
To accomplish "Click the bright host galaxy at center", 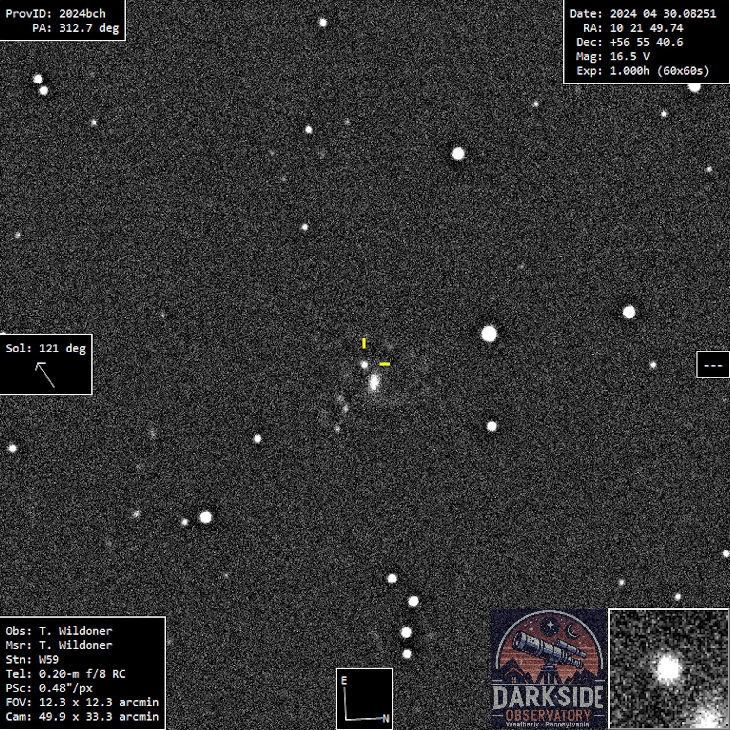I will tap(374, 382).
